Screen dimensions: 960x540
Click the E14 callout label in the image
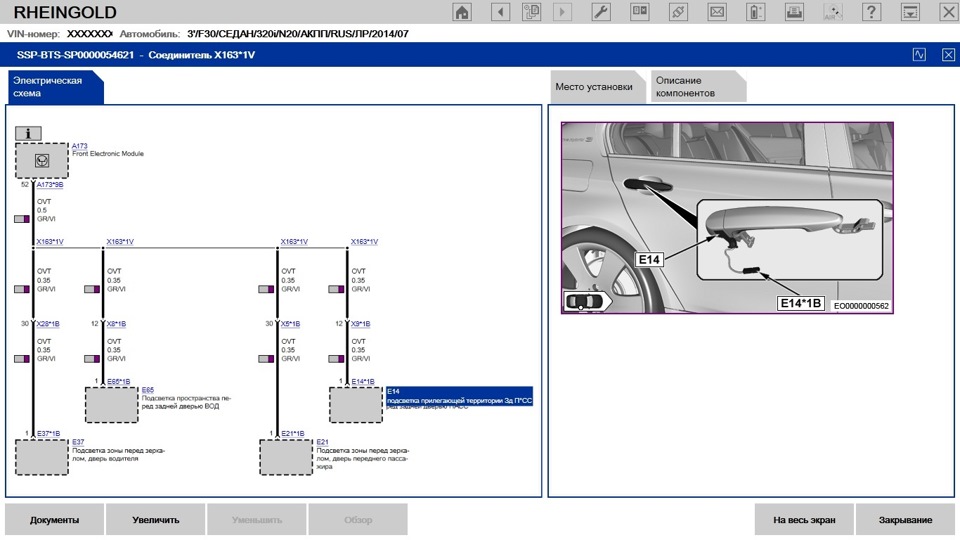point(649,260)
